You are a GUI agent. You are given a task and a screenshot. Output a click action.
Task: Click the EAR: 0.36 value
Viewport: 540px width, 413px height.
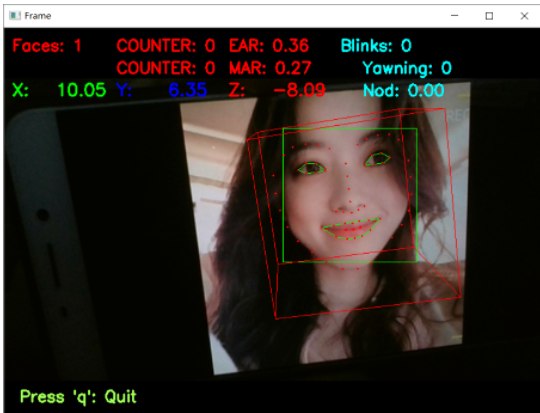(x=269, y=46)
